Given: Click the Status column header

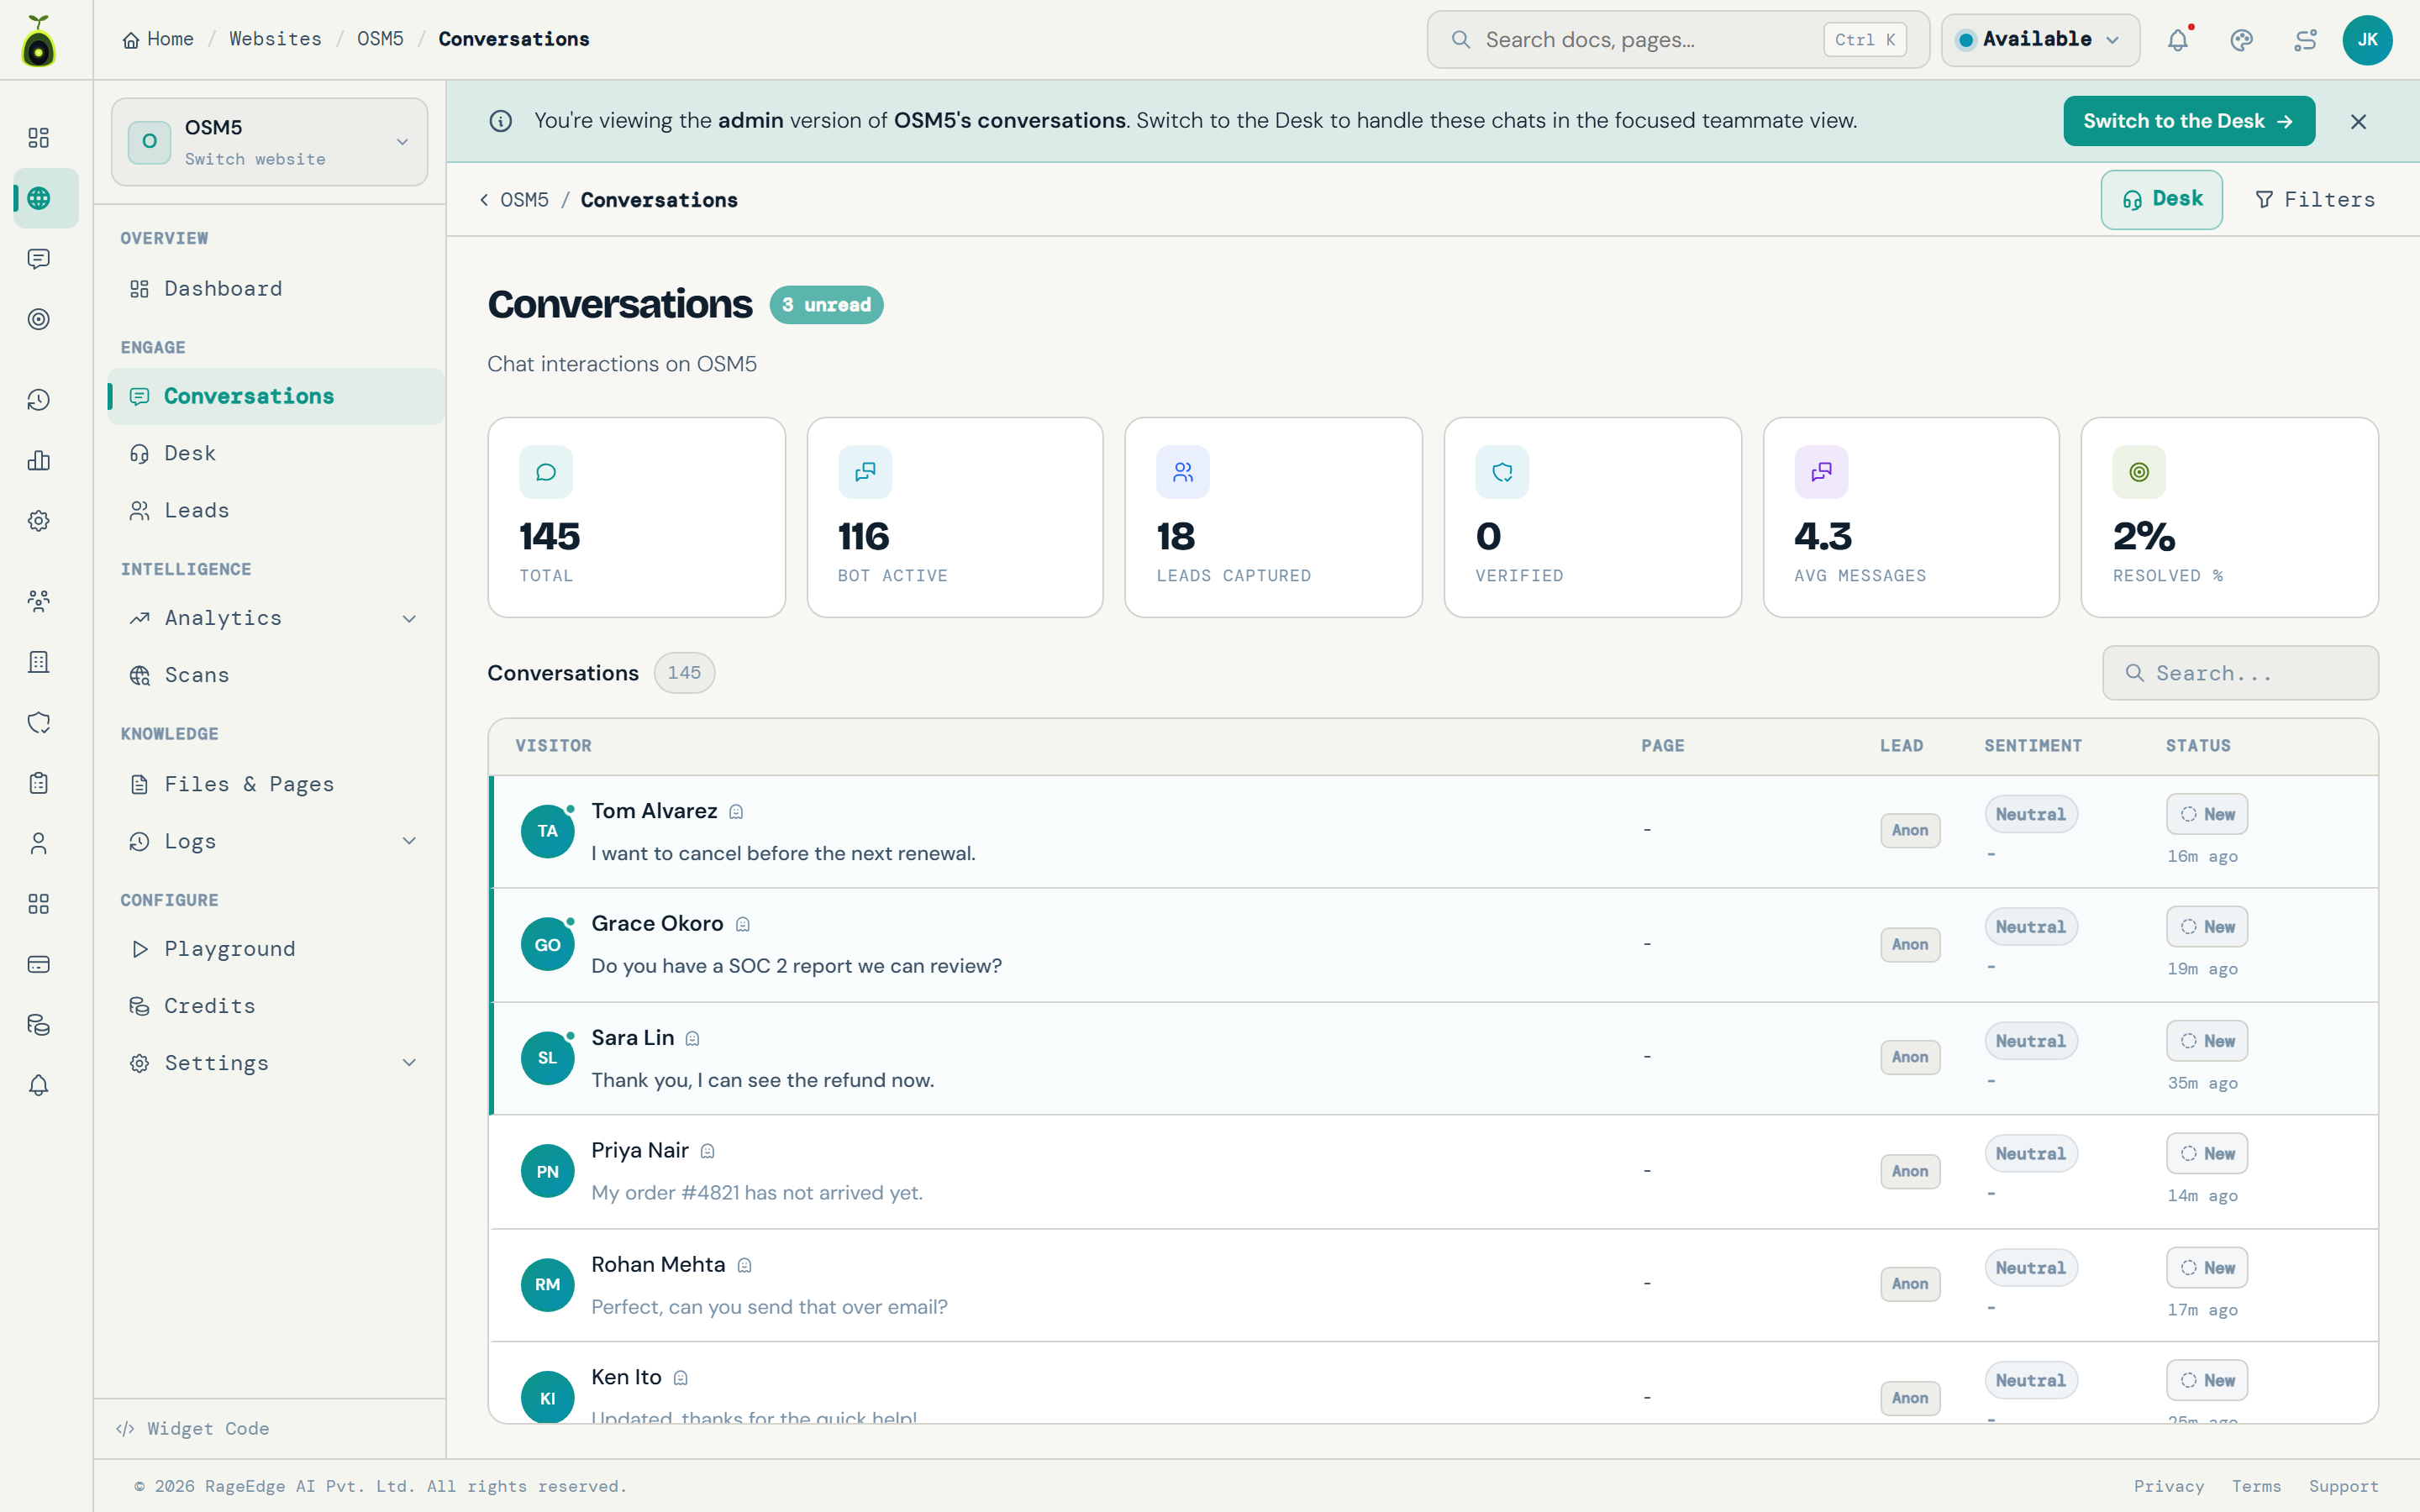Looking at the screenshot, I should (2198, 746).
